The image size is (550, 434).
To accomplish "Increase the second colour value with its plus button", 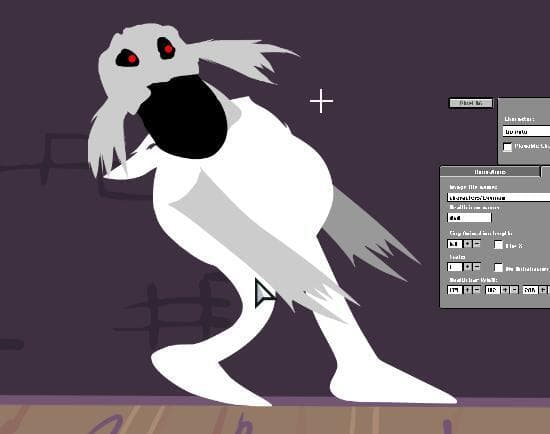I will (x=505, y=290).
